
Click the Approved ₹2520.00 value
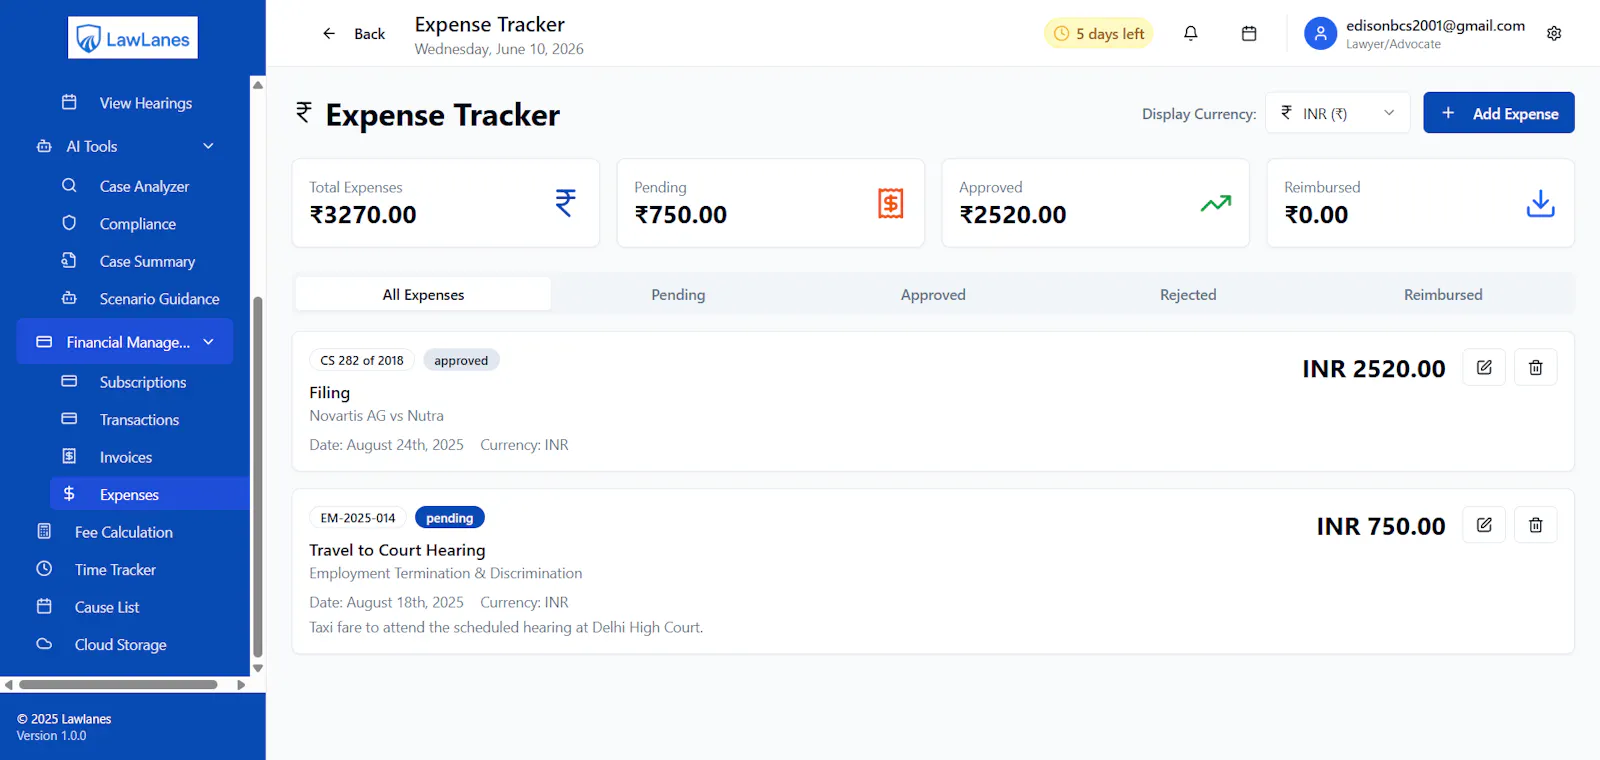point(1013,214)
